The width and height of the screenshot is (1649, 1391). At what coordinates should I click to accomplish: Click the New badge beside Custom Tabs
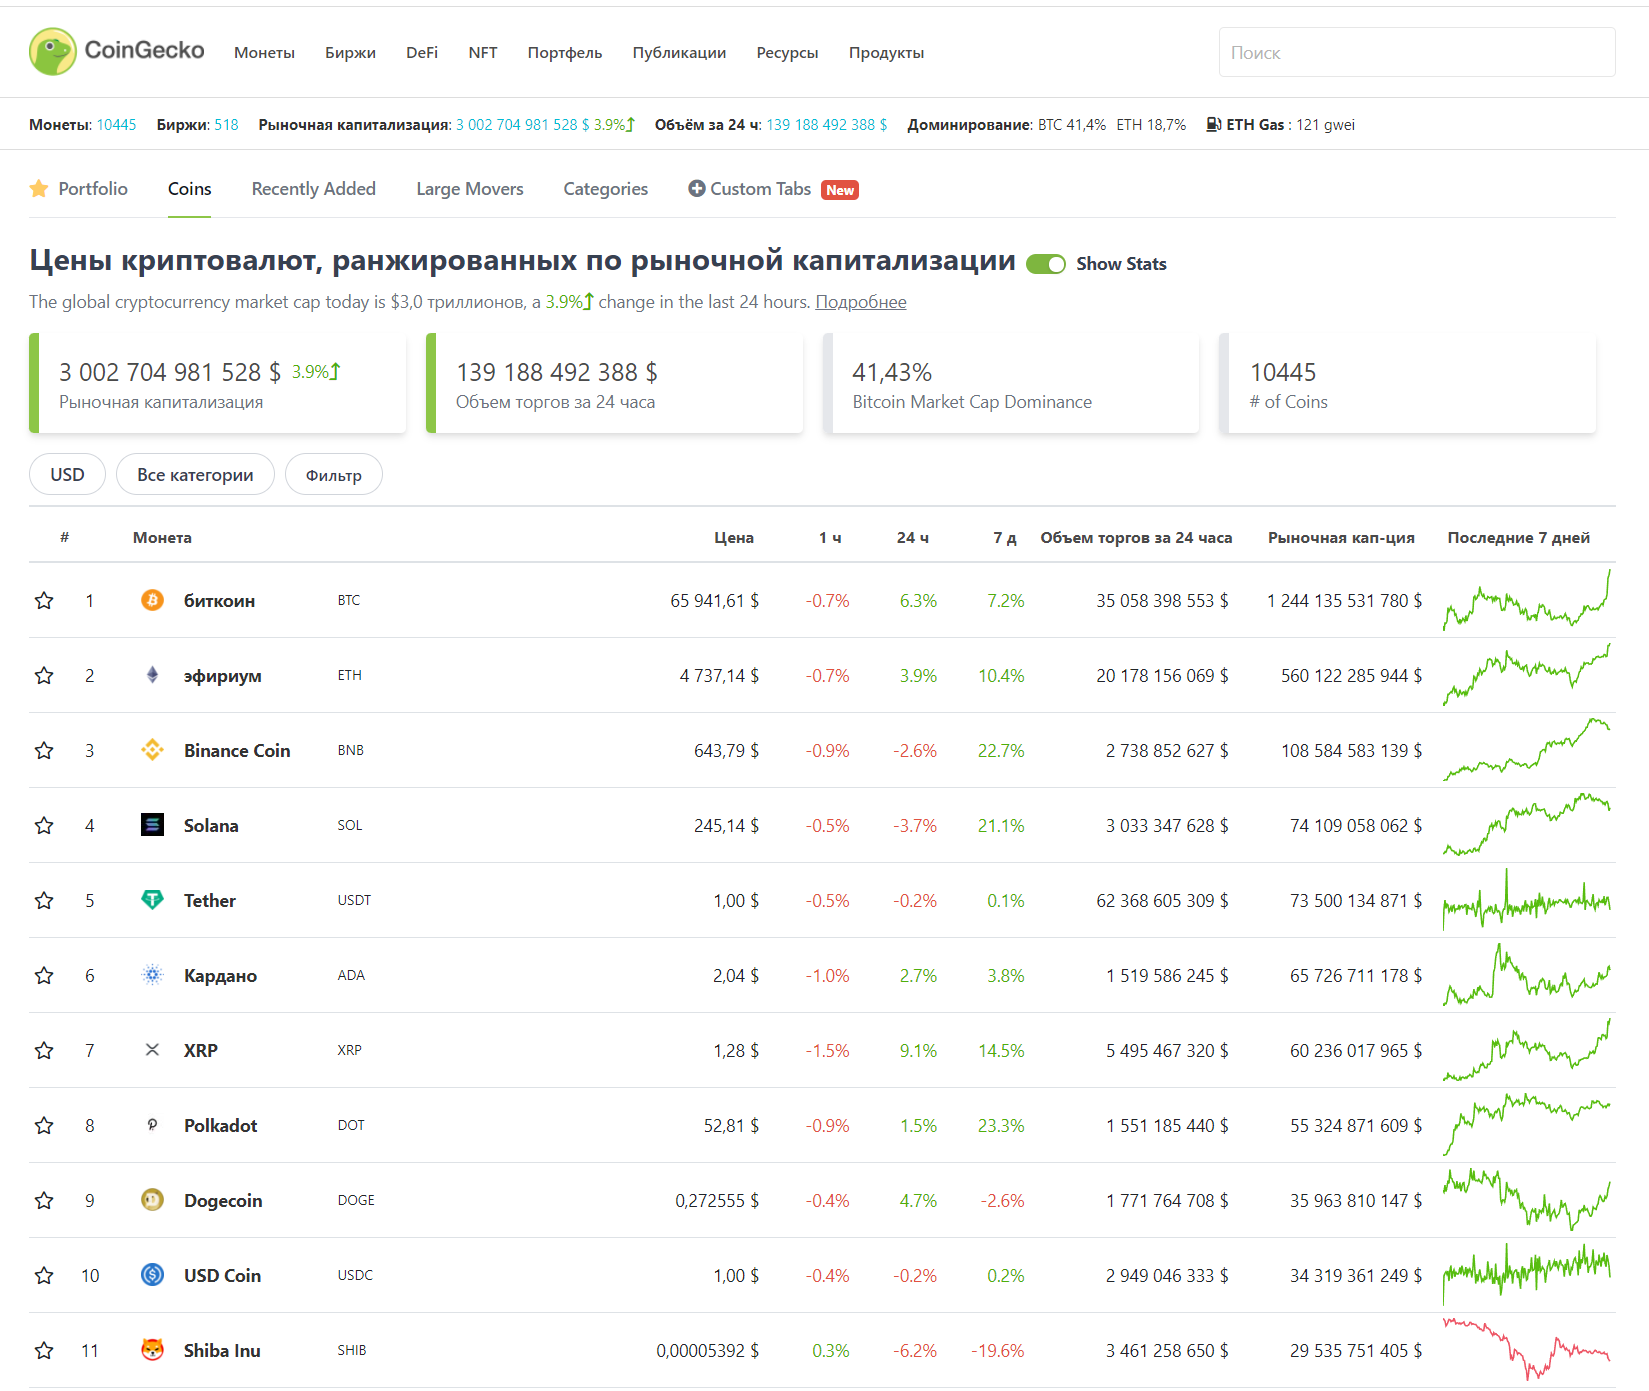[x=840, y=190]
